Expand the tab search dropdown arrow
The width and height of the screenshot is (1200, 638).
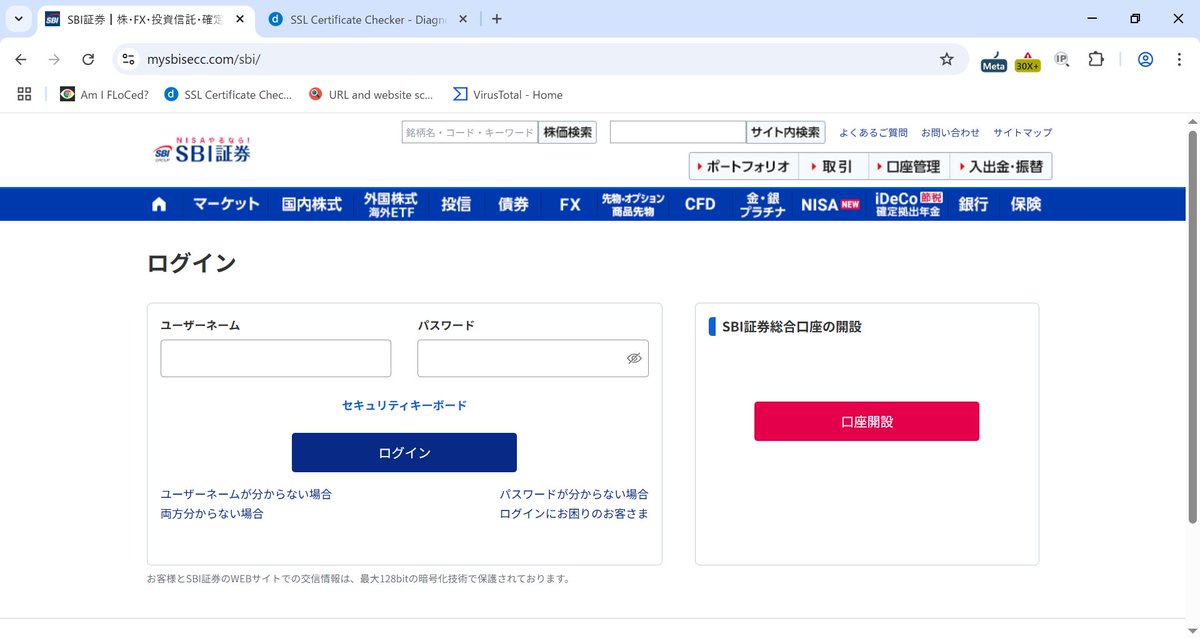coord(18,19)
